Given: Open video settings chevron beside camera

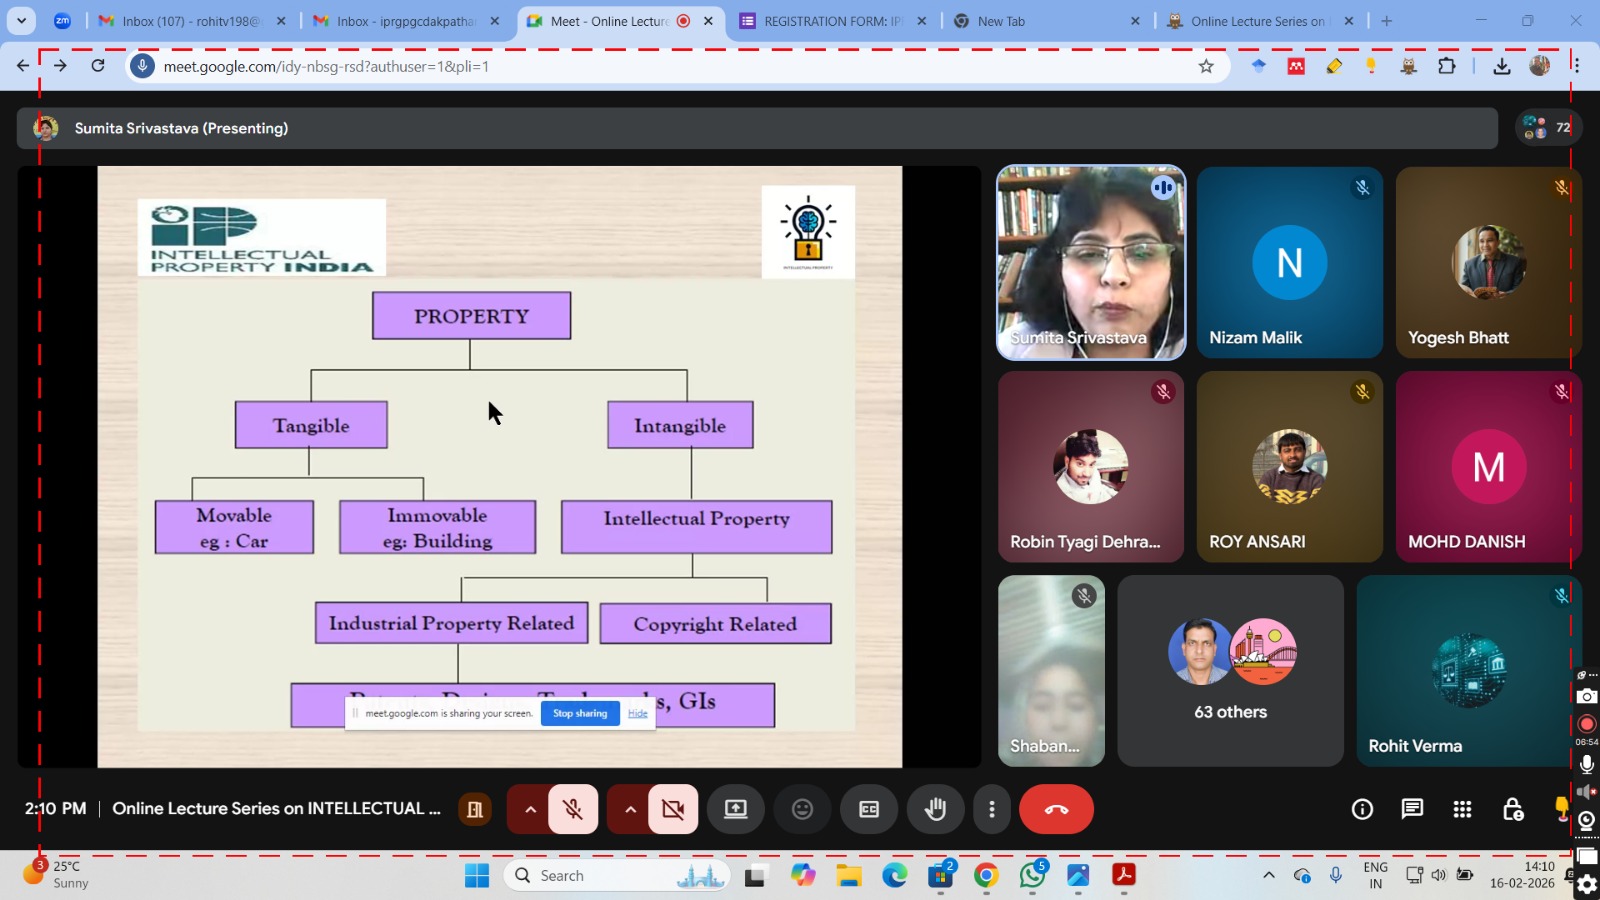Looking at the screenshot, I should click(x=630, y=809).
